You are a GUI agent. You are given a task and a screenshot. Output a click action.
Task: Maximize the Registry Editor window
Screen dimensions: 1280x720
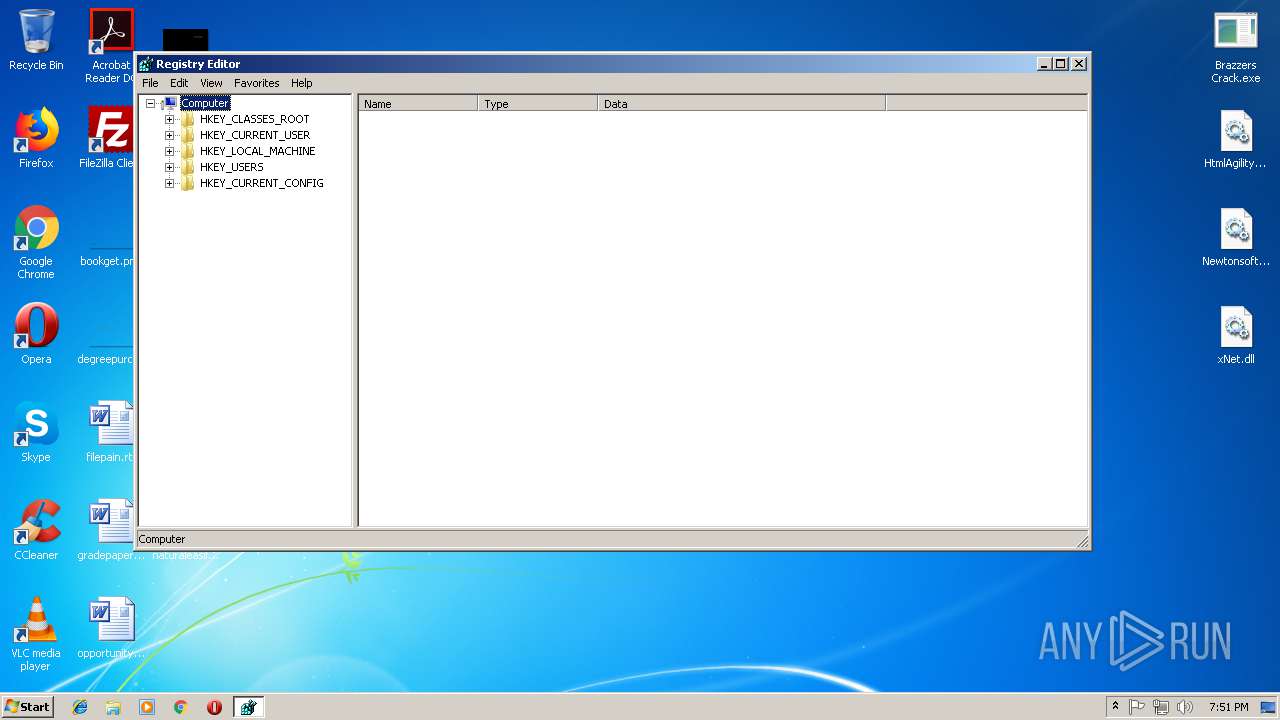point(1061,64)
